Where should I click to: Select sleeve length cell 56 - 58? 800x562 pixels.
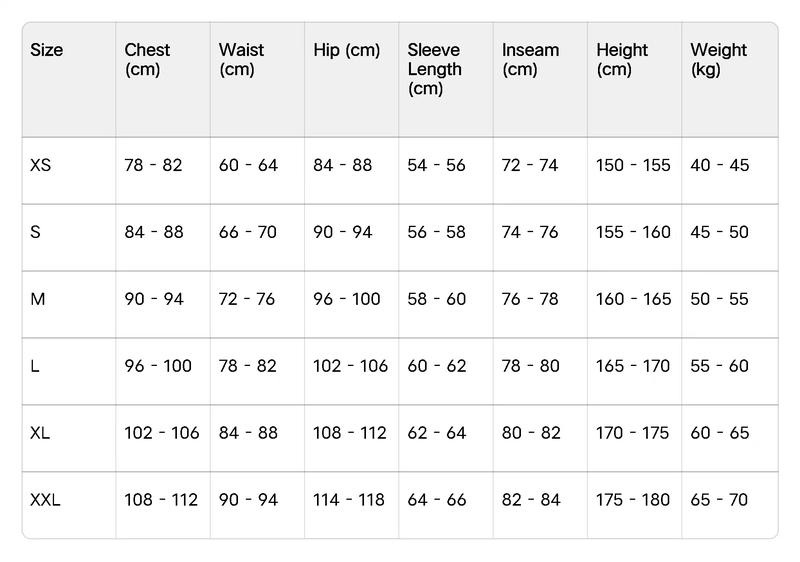436,232
